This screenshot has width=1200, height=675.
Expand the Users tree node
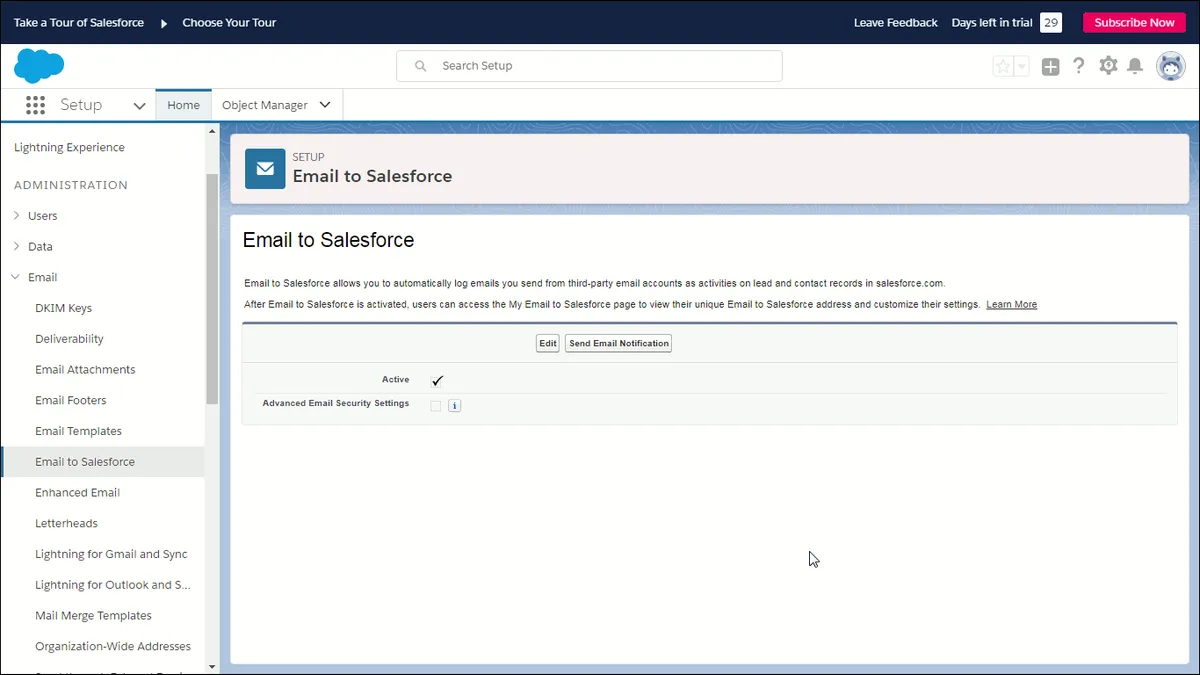tap(16, 216)
